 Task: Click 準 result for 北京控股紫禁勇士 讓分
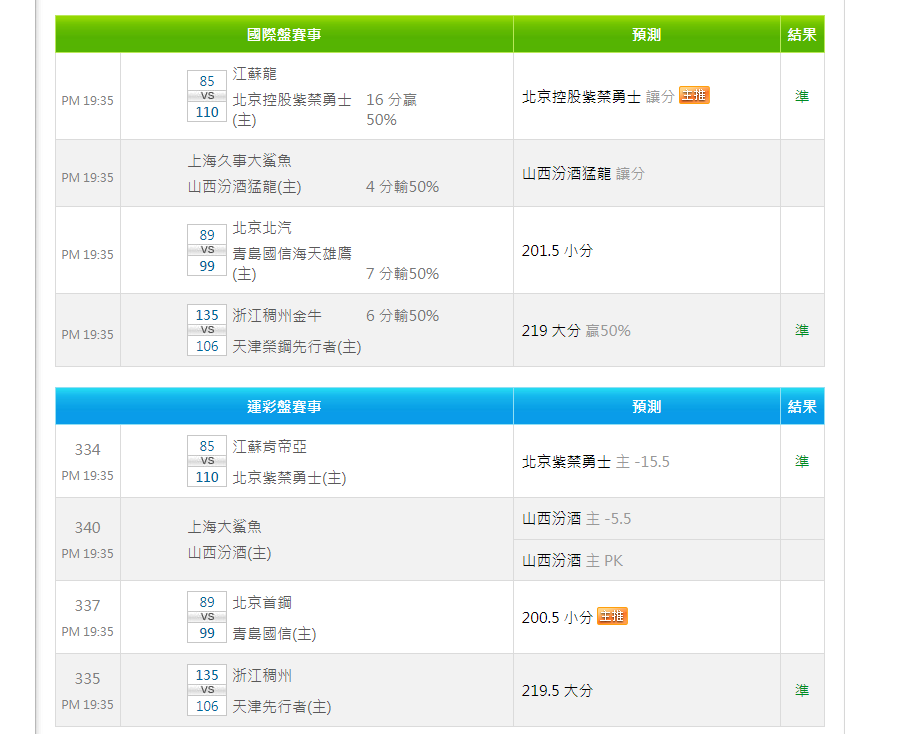(x=802, y=96)
